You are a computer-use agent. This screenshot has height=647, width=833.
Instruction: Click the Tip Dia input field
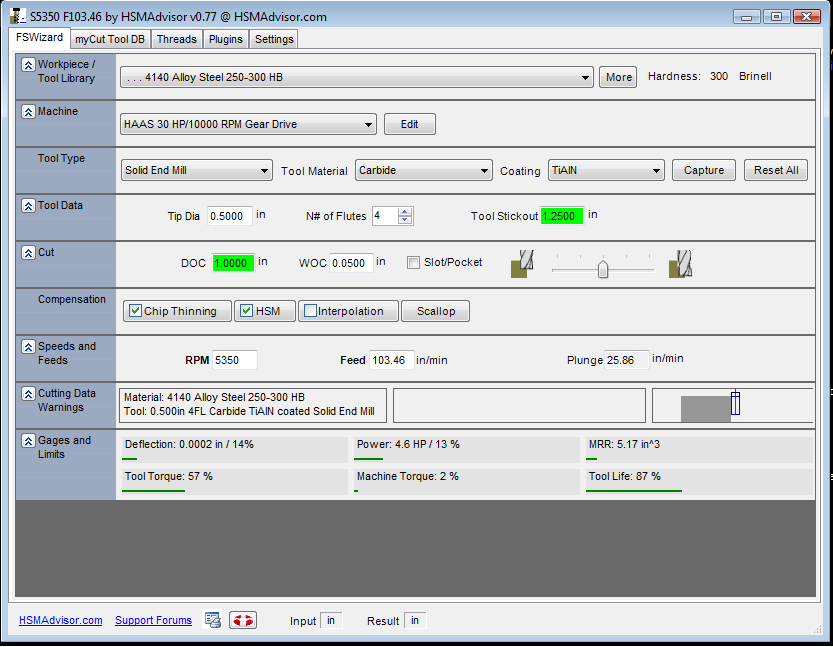(230, 216)
